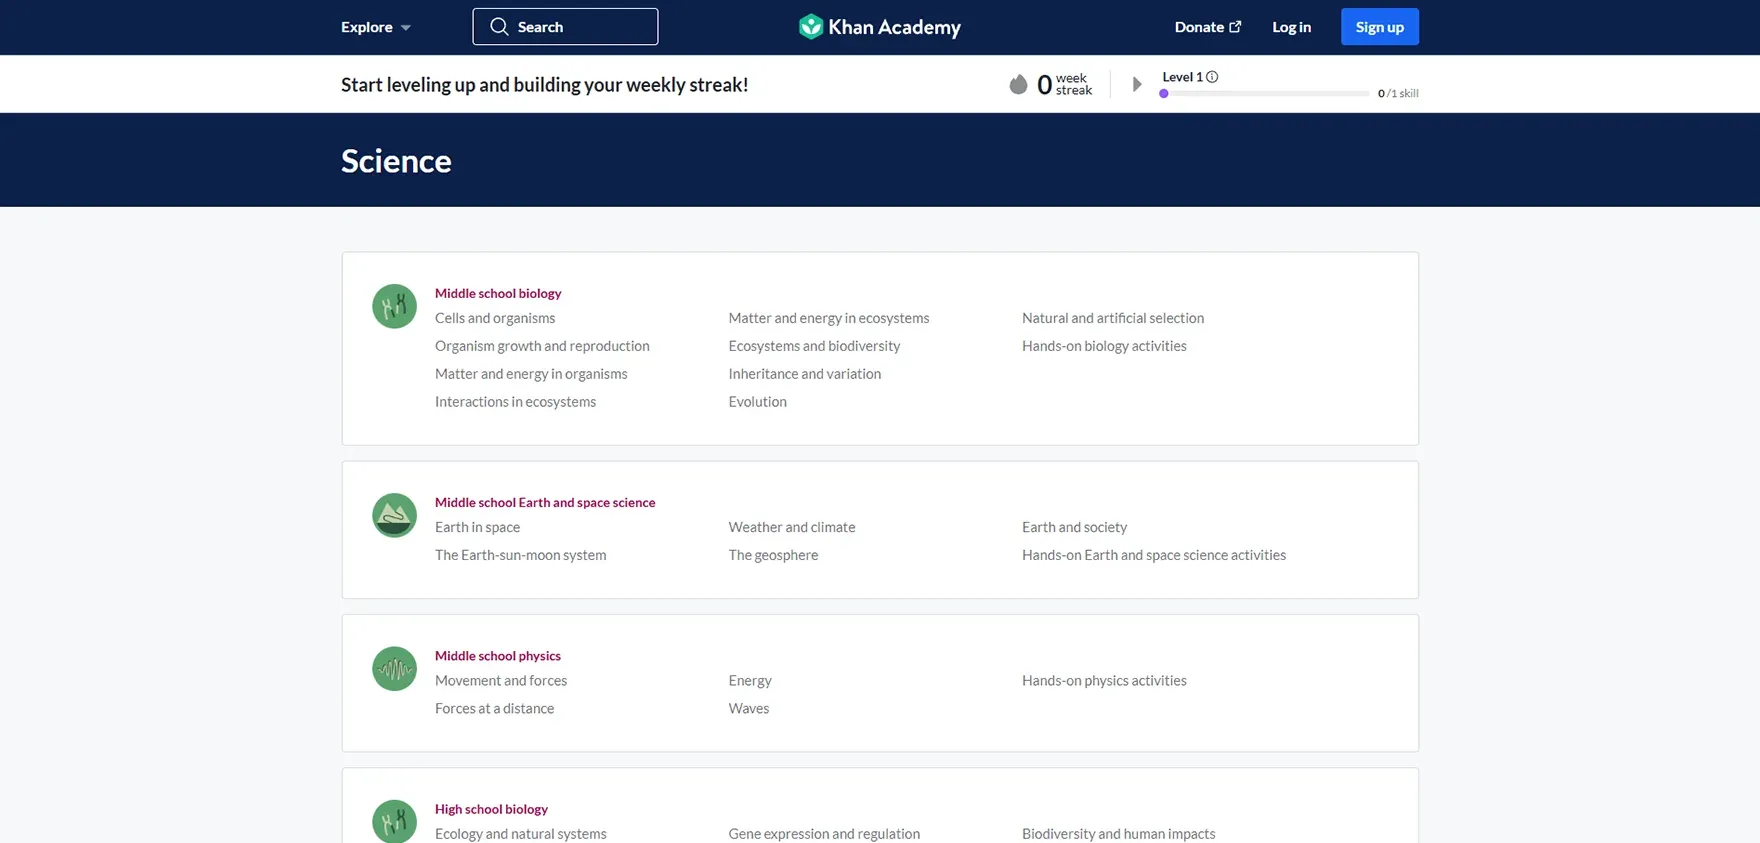Open Matter and energy in organisms

(x=531, y=374)
